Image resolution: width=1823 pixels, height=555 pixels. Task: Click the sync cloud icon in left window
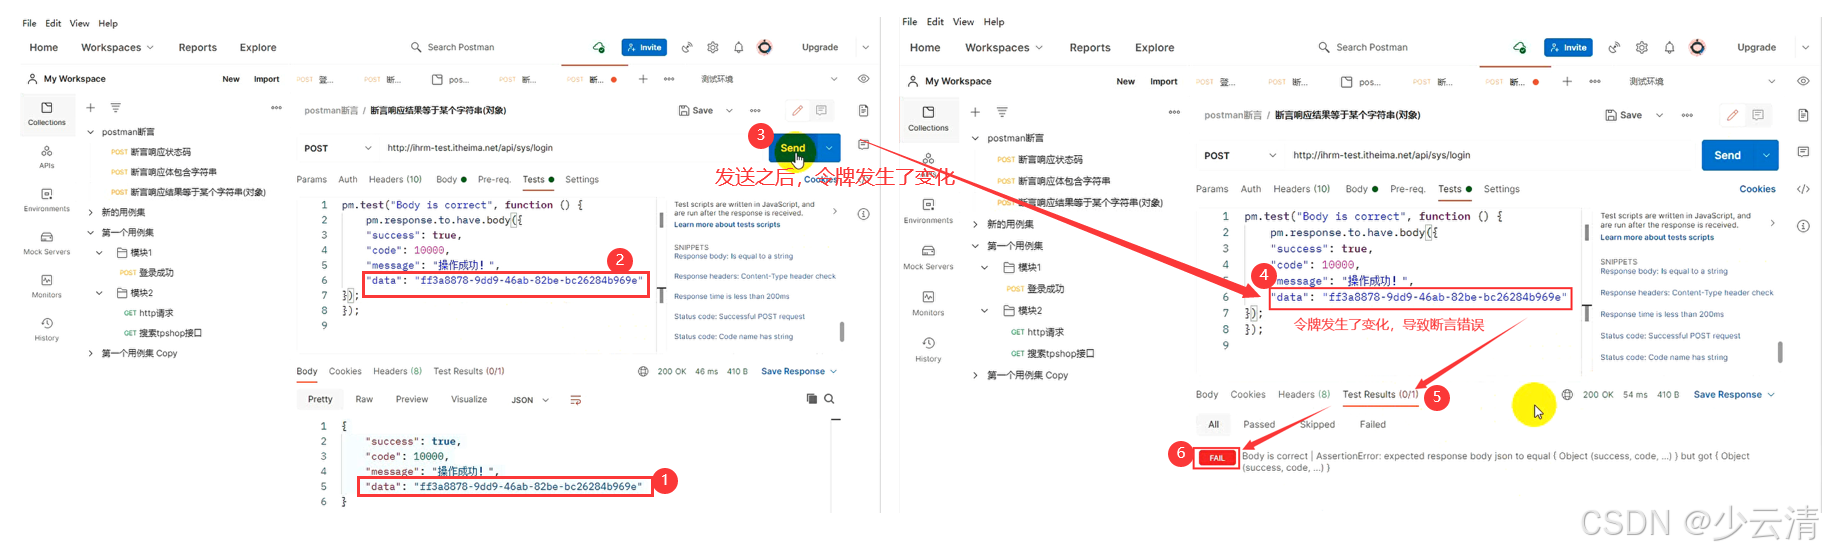(x=598, y=47)
